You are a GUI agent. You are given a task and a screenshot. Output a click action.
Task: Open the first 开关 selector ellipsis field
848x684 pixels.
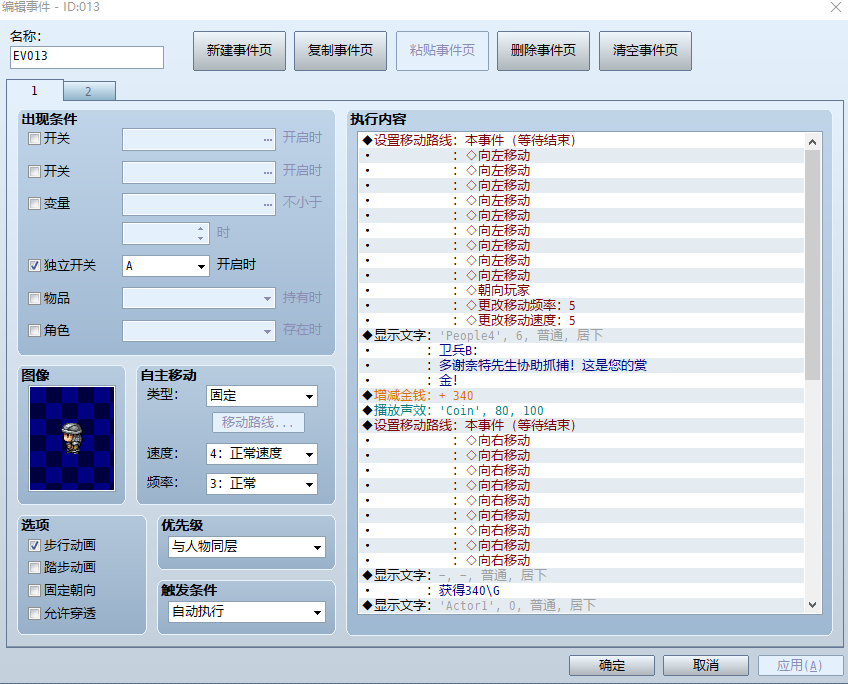coord(199,140)
